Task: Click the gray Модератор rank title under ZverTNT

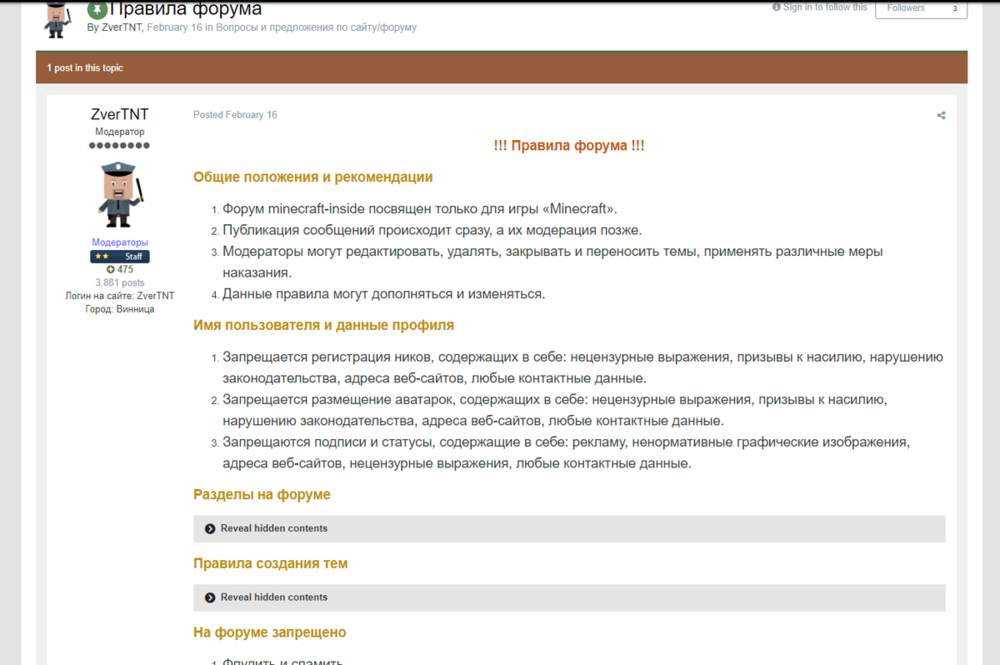Action: (120, 131)
